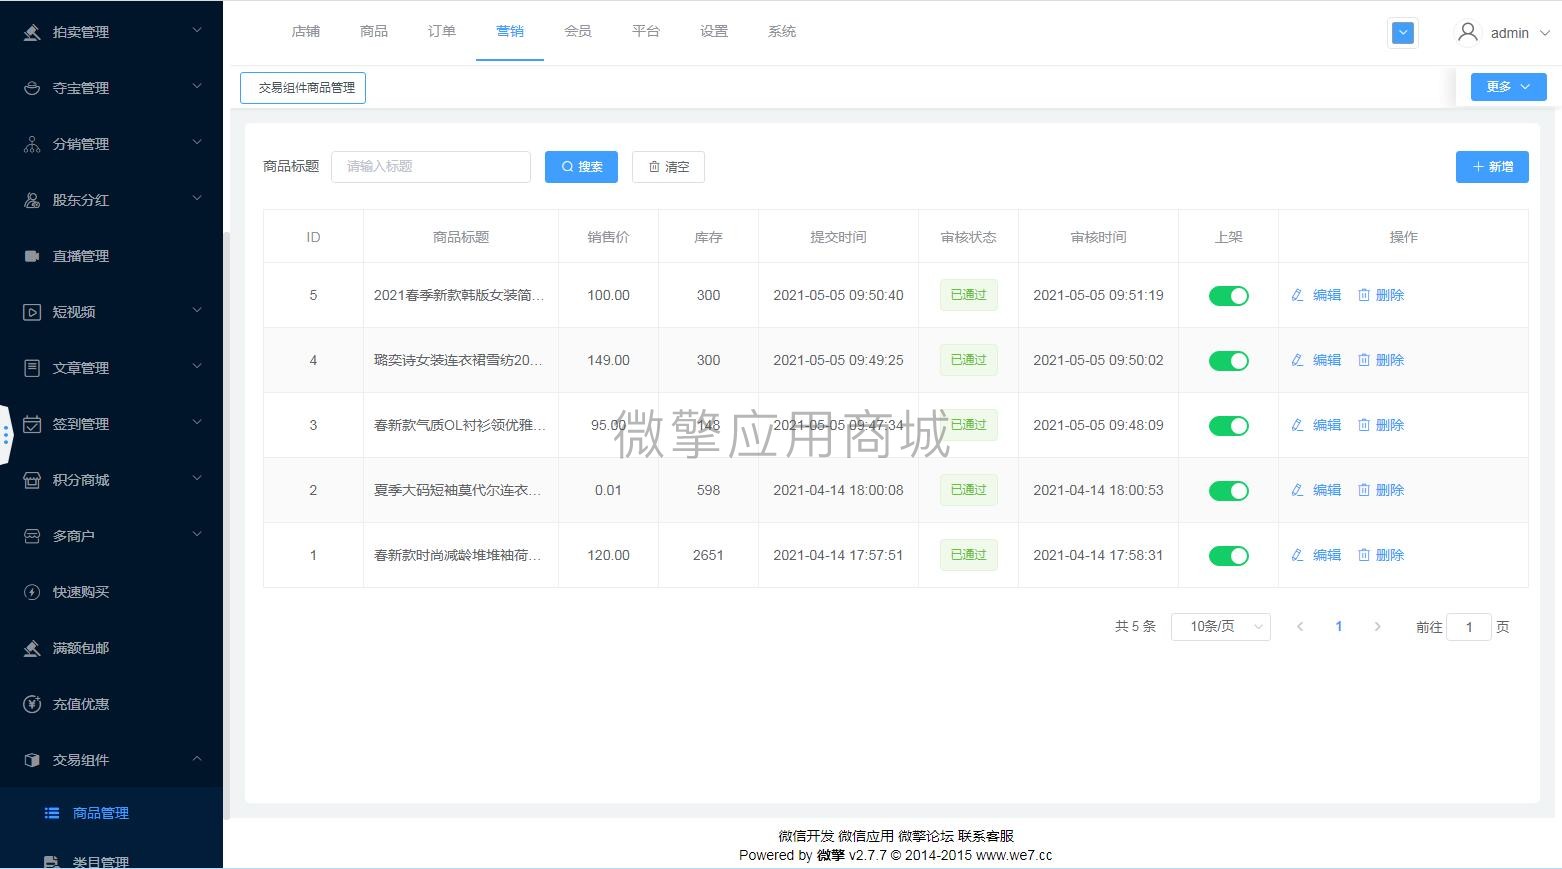
Task: Click the 满额包邮 sidebar icon
Action: 32,648
